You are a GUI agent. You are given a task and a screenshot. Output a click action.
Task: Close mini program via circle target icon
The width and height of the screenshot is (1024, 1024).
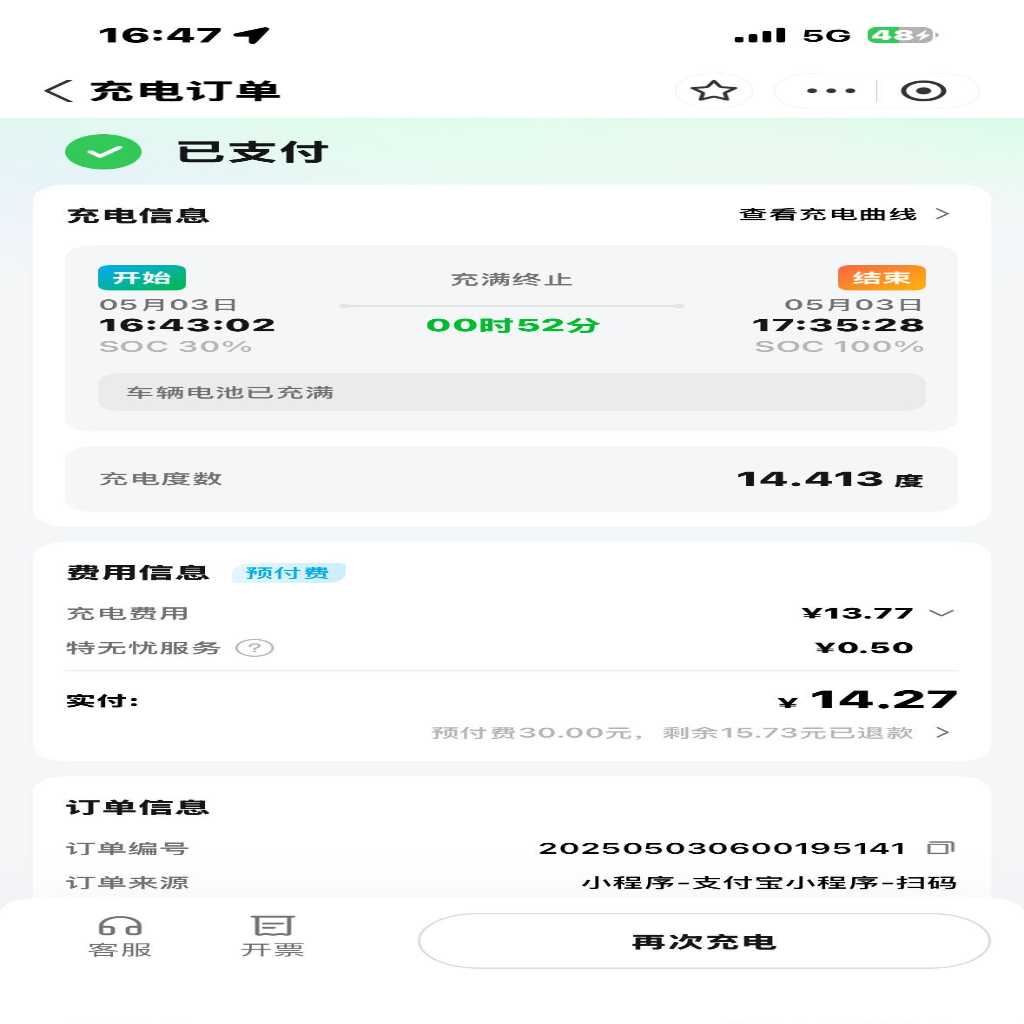coord(923,91)
